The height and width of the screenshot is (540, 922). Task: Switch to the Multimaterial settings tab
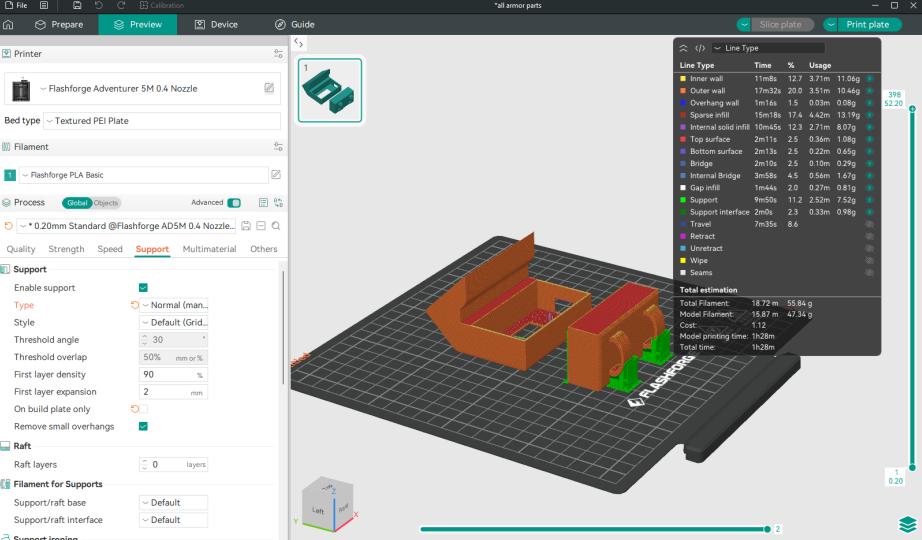pyautogui.click(x=209, y=249)
